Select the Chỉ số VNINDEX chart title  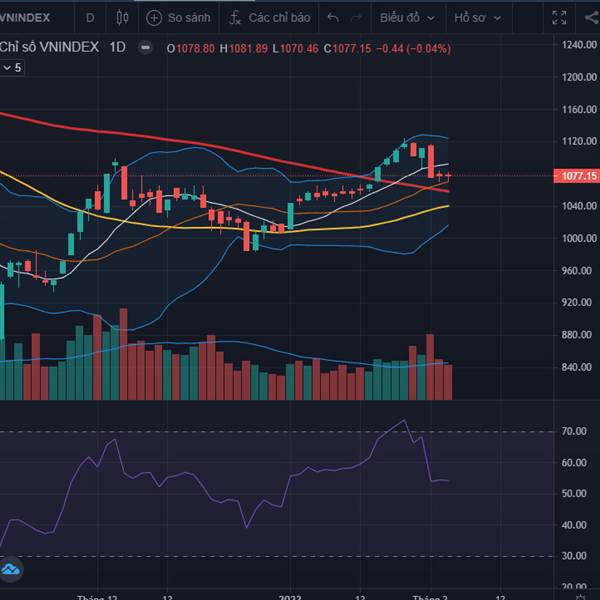coord(49,47)
